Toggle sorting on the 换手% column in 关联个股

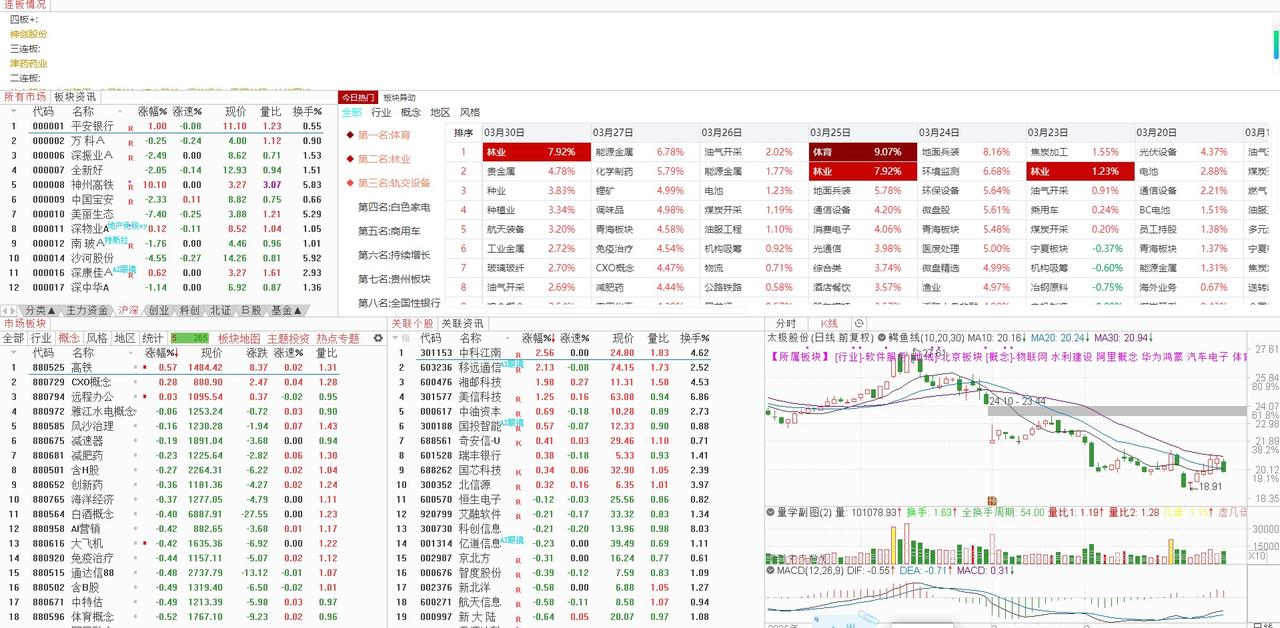[694, 338]
